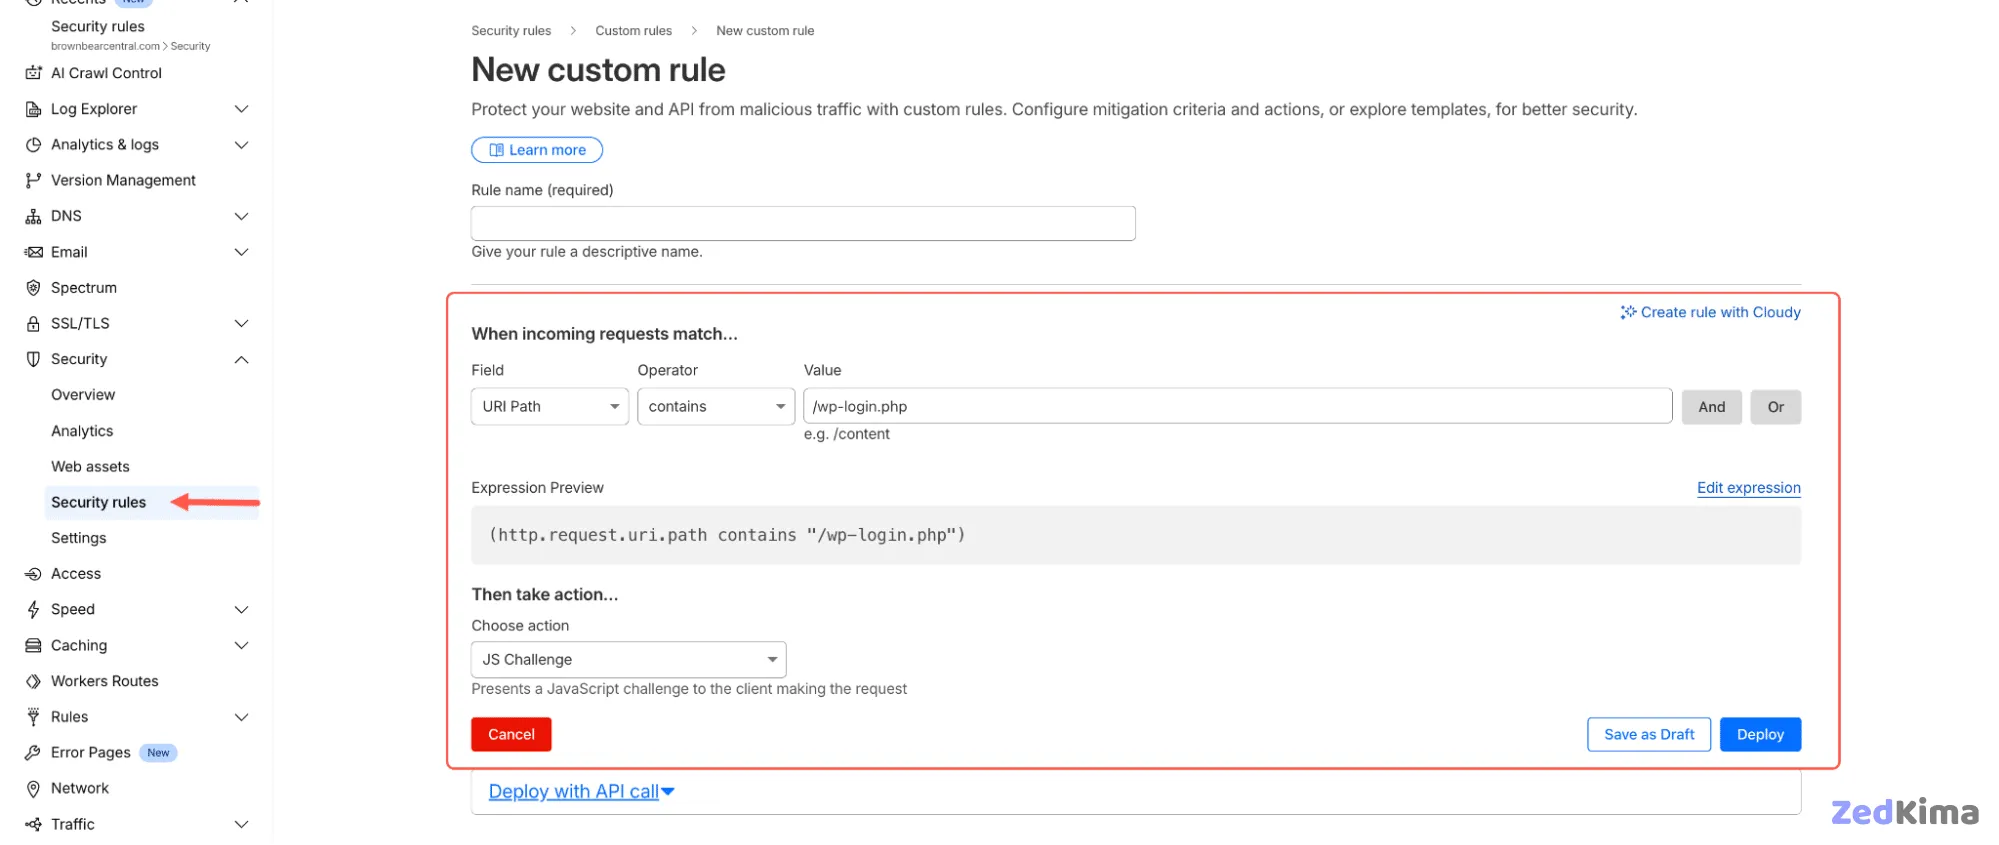Collapse the Security section chevron
This screenshot has height=845, width=1999.
(x=241, y=359)
